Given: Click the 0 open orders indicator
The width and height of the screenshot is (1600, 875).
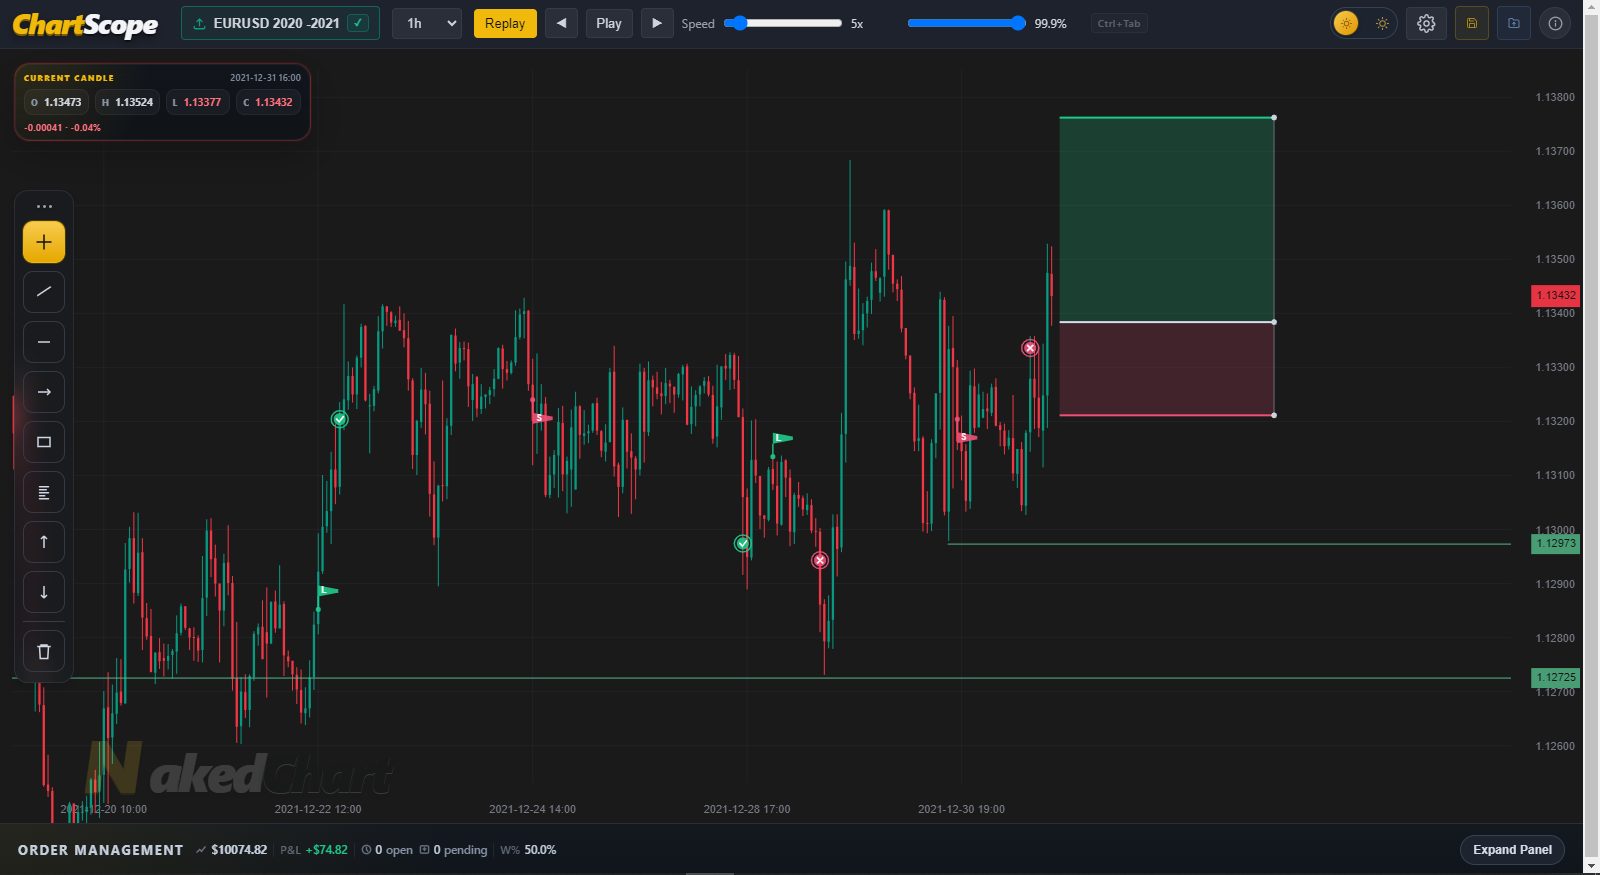Looking at the screenshot, I should (387, 850).
